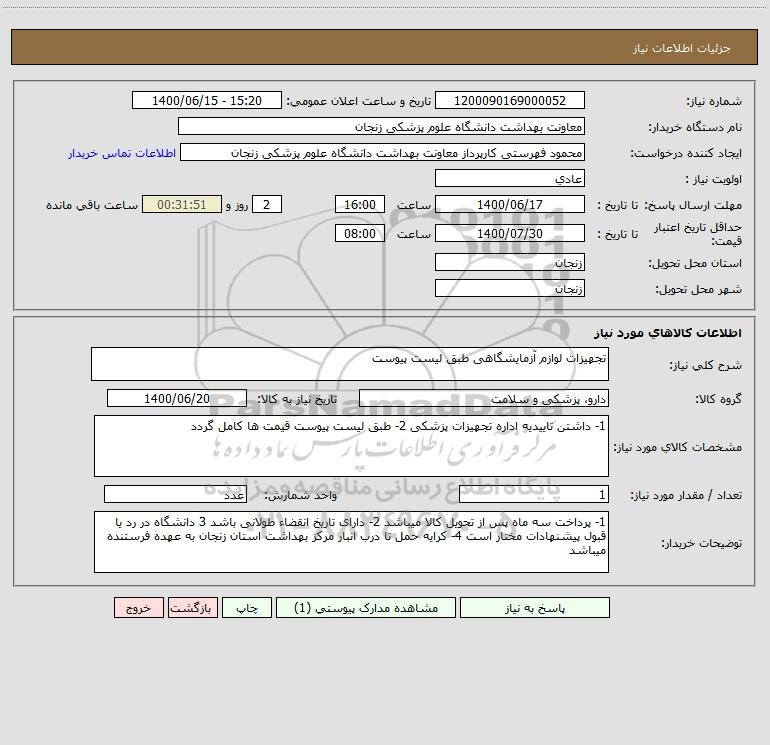770x745 pixels.
Task: Click the گروه کالا field
Action: pyautogui.click(x=484, y=398)
